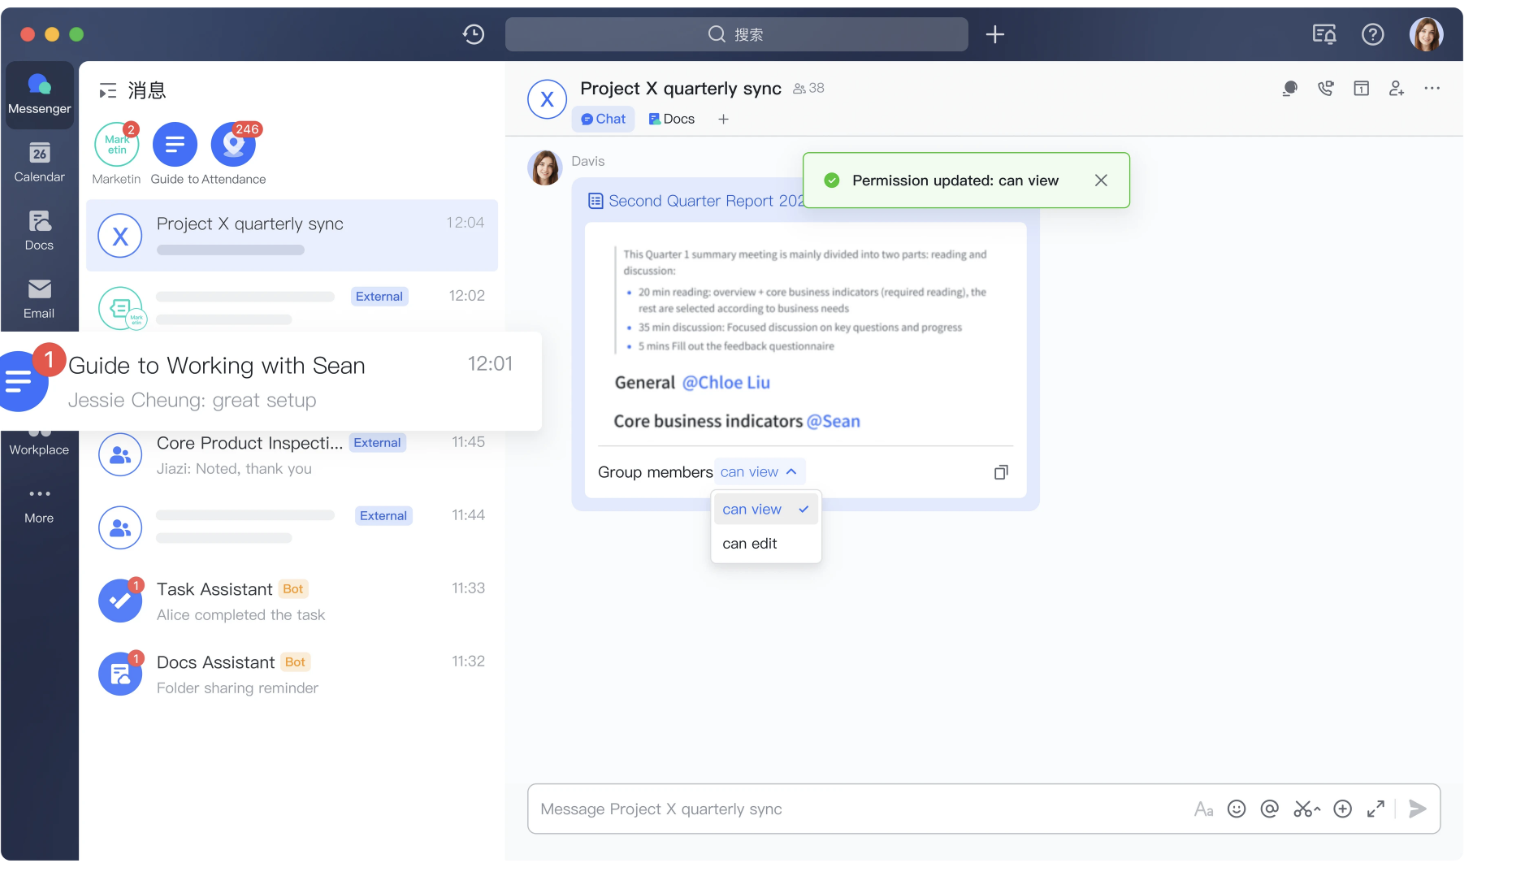Click the history clock icon
Viewport: 1514px width, 874px height.
pos(474,34)
